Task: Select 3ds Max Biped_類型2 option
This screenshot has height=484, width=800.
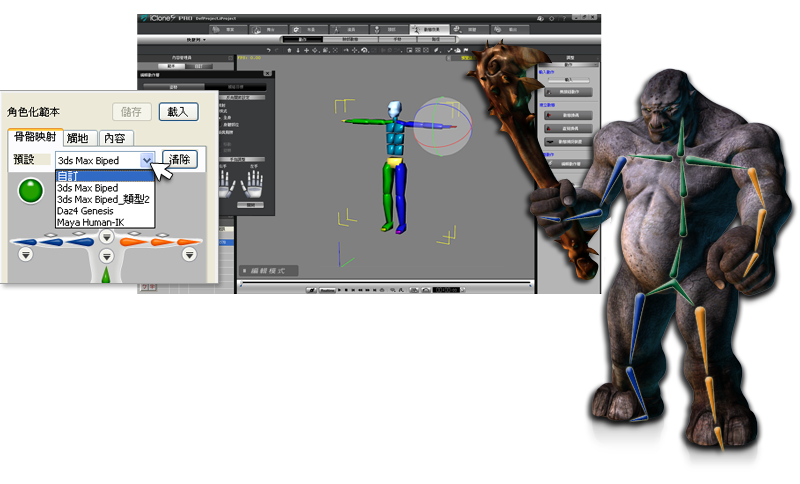Action: click(x=104, y=199)
